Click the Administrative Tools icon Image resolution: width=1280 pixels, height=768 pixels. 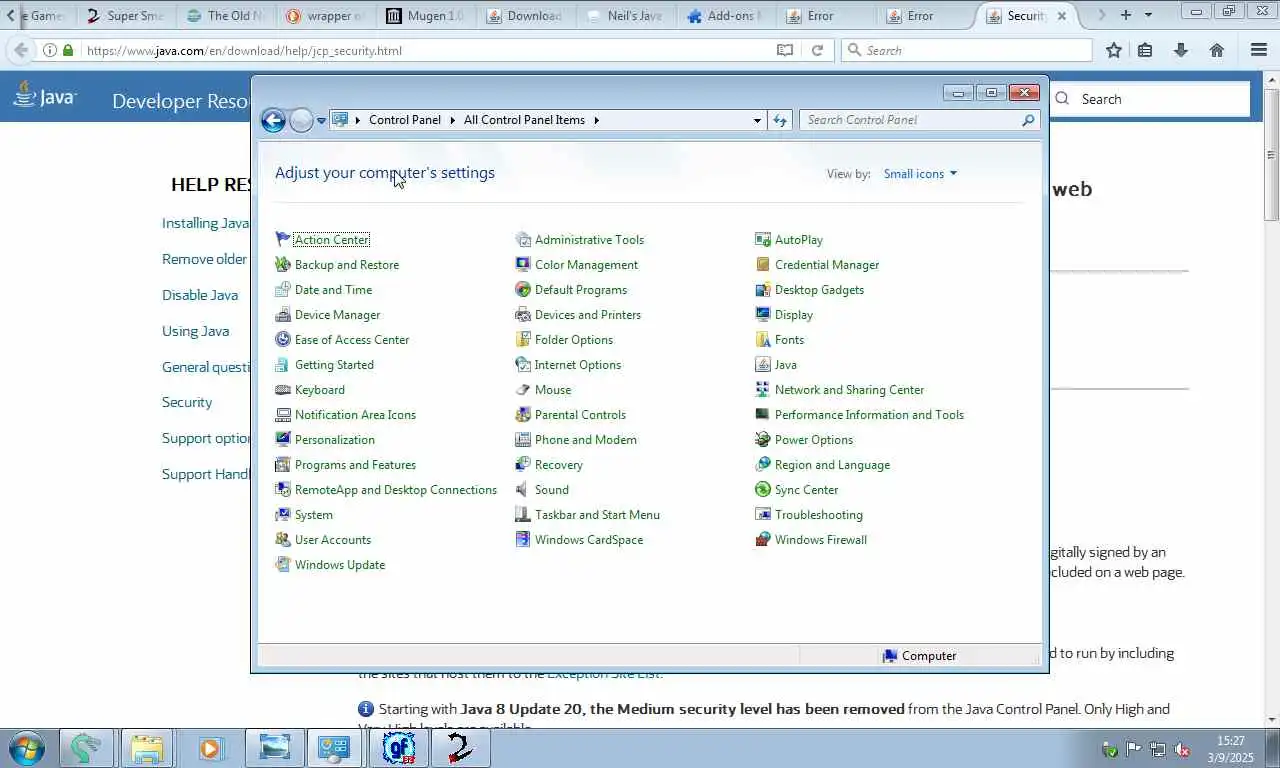[x=523, y=240]
